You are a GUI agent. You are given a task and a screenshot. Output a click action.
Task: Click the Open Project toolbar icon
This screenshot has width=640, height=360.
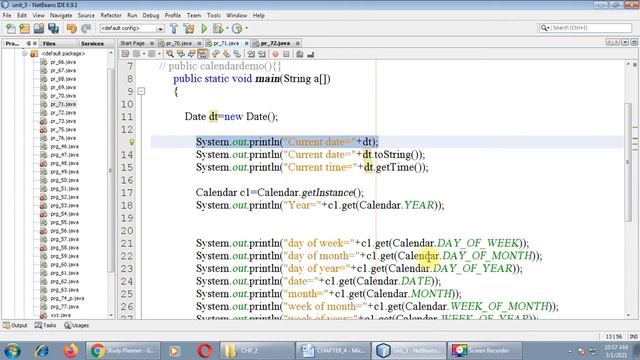point(39,28)
